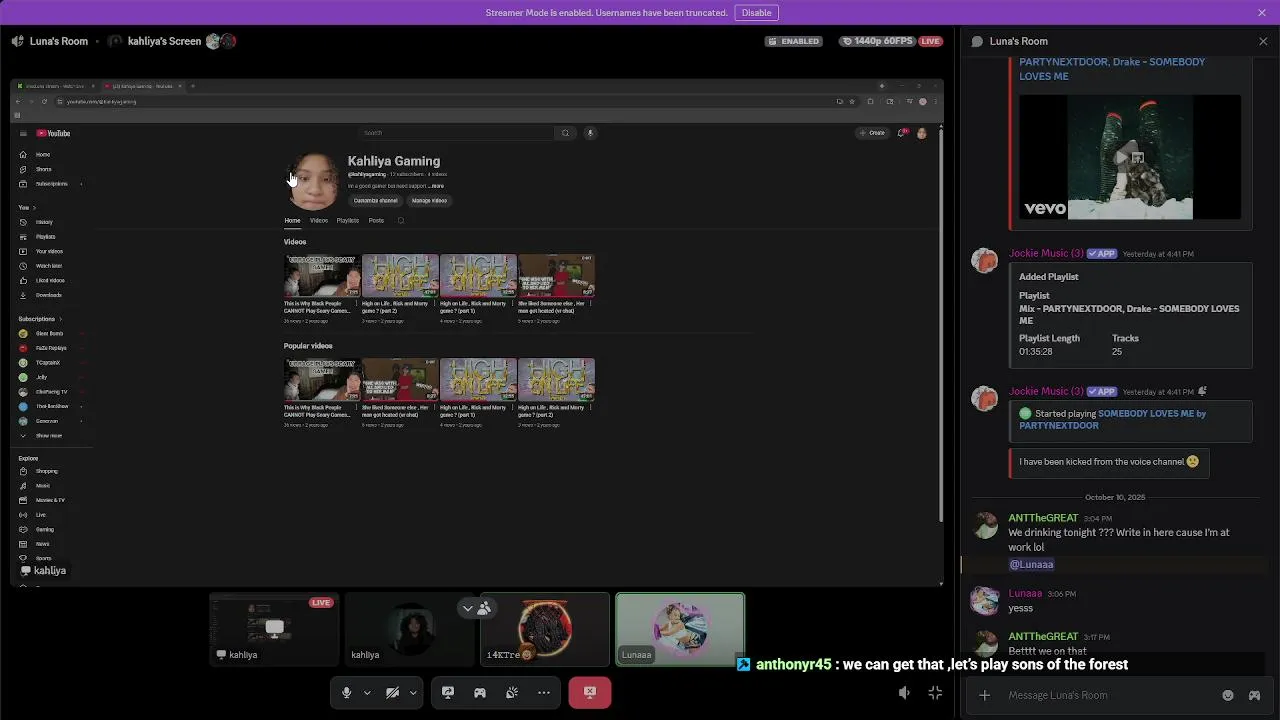Click the @Lunaaa mention in chat
Viewport: 1280px width, 720px height.
(x=1031, y=564)
